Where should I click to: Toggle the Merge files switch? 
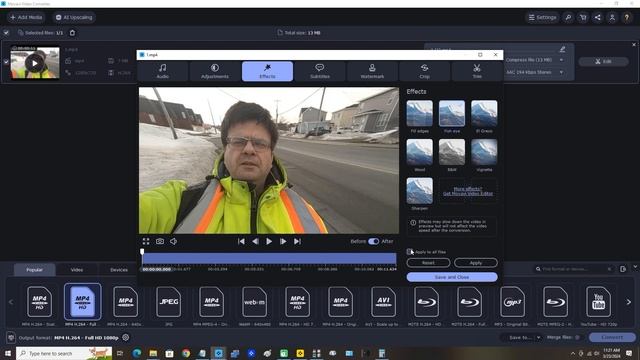point(577,338)
